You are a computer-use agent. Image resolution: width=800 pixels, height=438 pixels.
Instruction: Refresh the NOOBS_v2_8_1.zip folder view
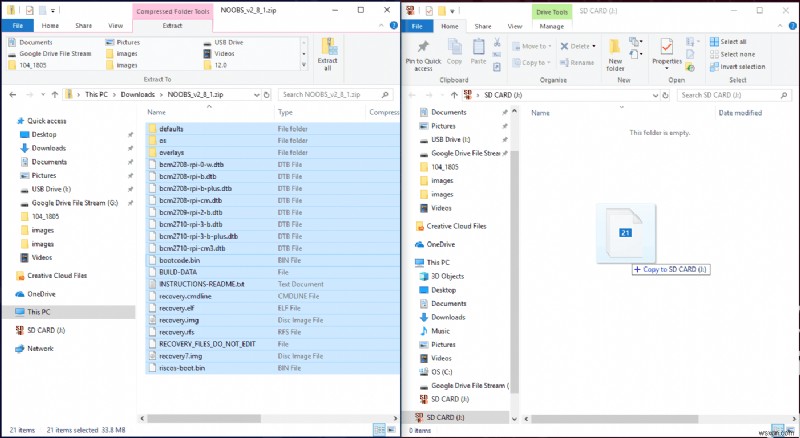pyautogui.click(x=266, y=94)
